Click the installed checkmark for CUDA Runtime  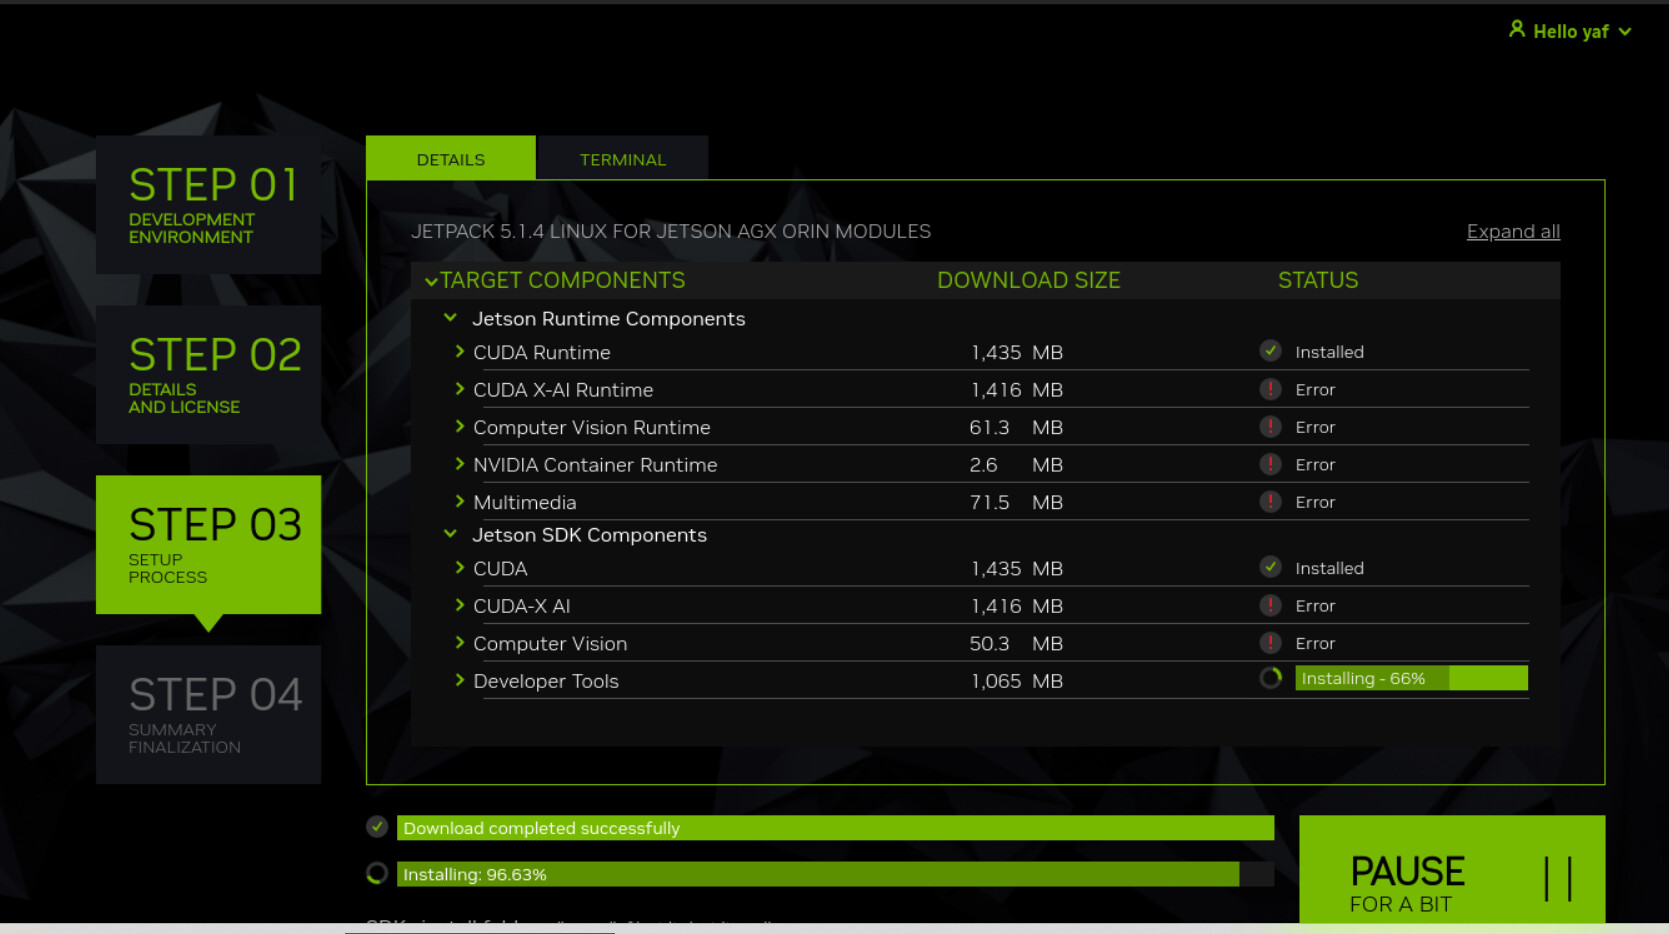click(x=1270, y=351)
